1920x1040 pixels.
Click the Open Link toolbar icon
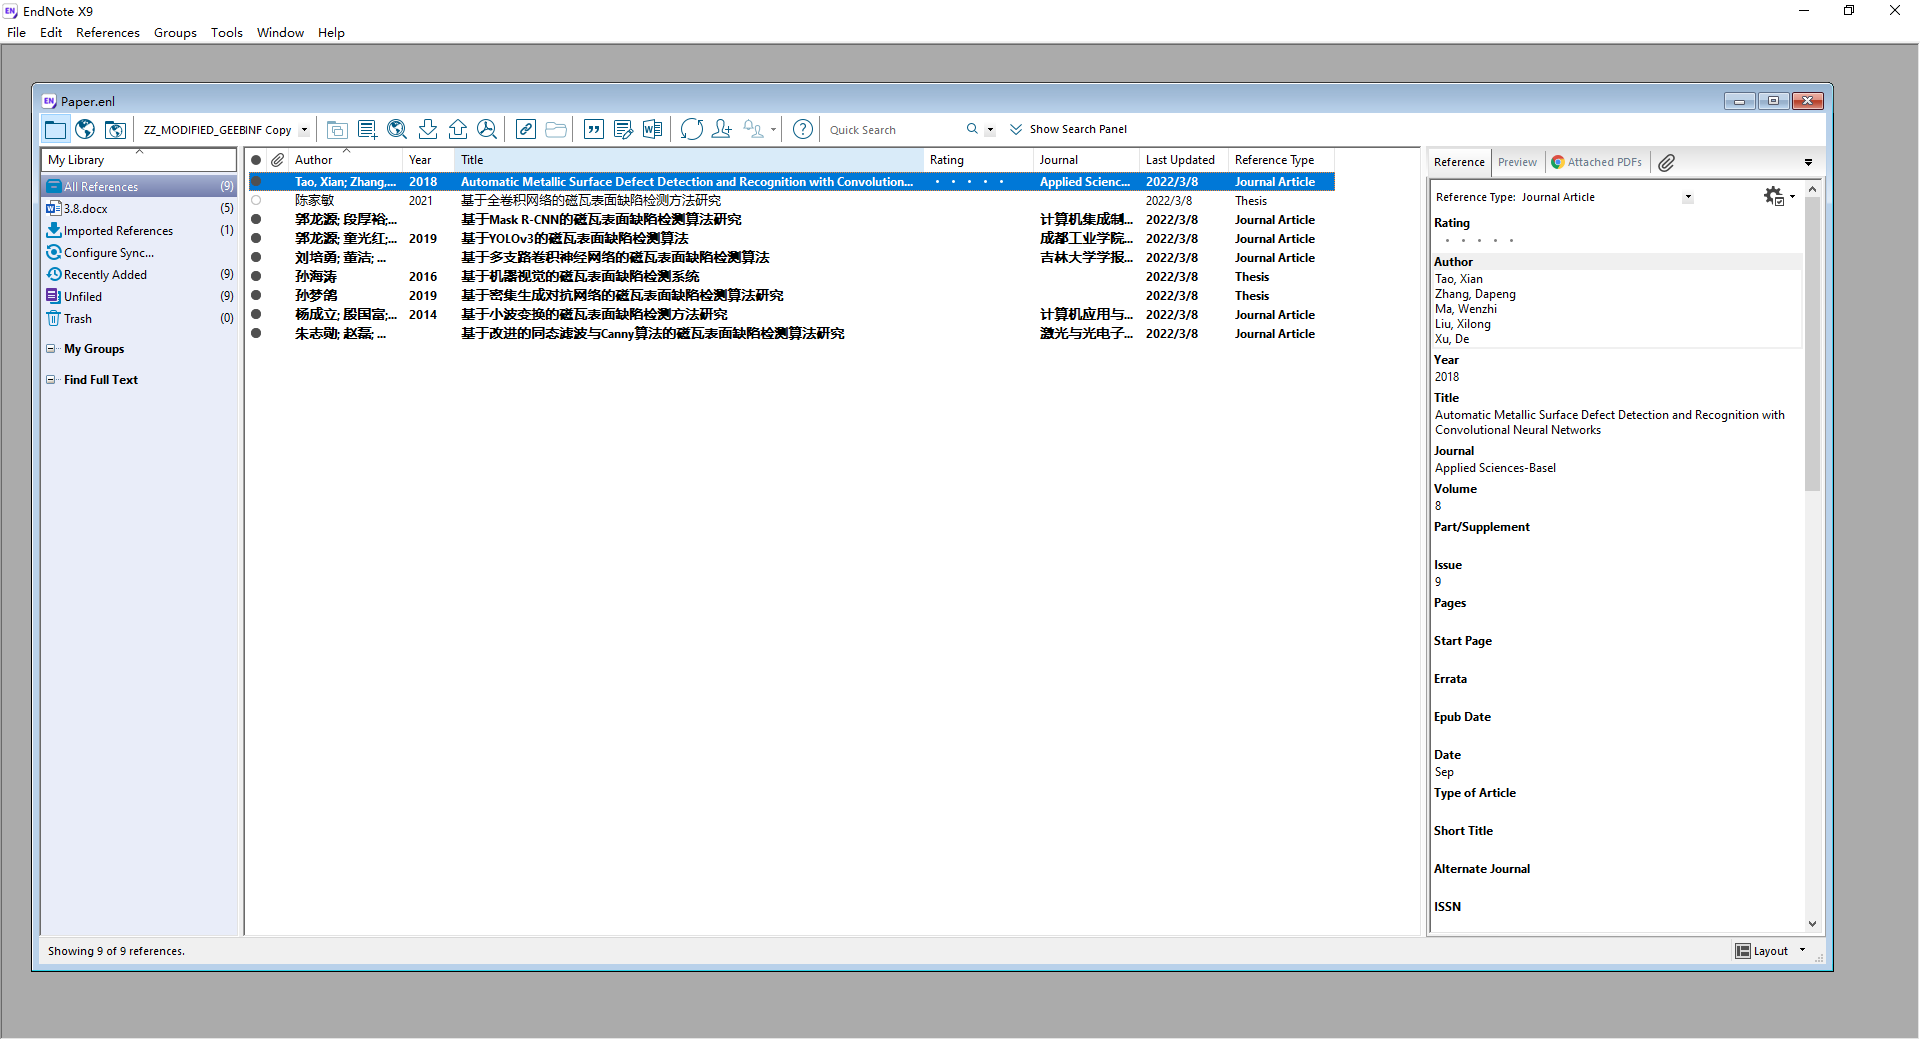[526, 129]
